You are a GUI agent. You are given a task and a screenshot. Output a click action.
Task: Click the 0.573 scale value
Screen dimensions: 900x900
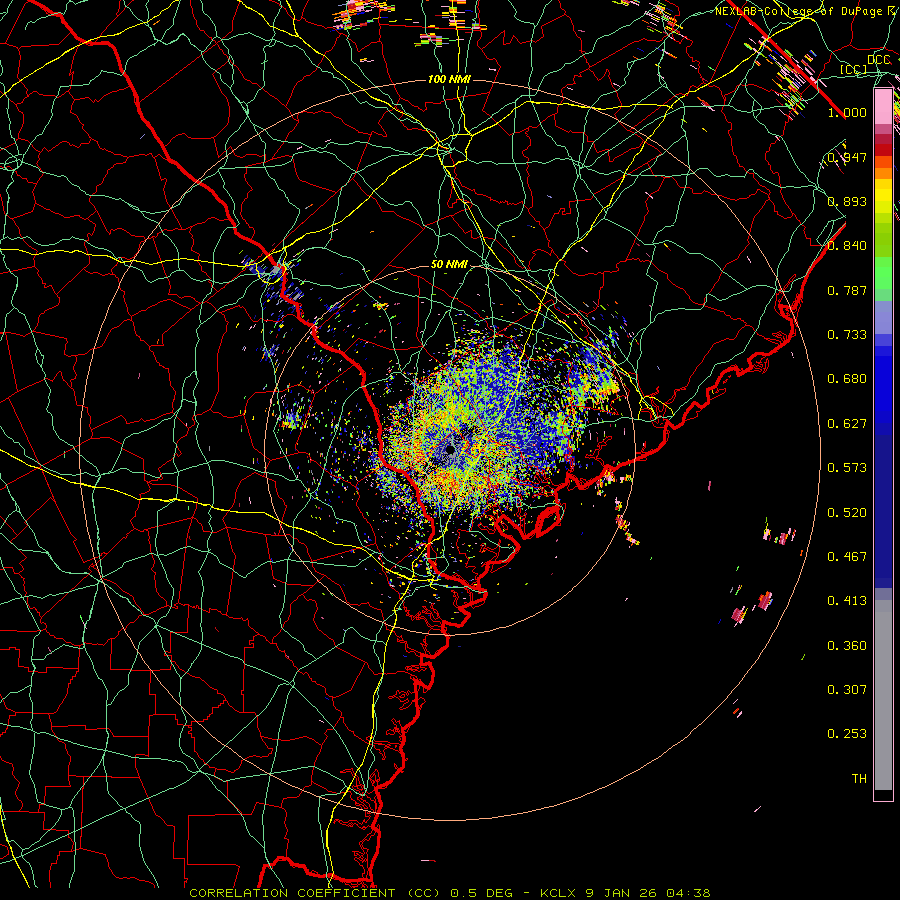coord(847,468)
